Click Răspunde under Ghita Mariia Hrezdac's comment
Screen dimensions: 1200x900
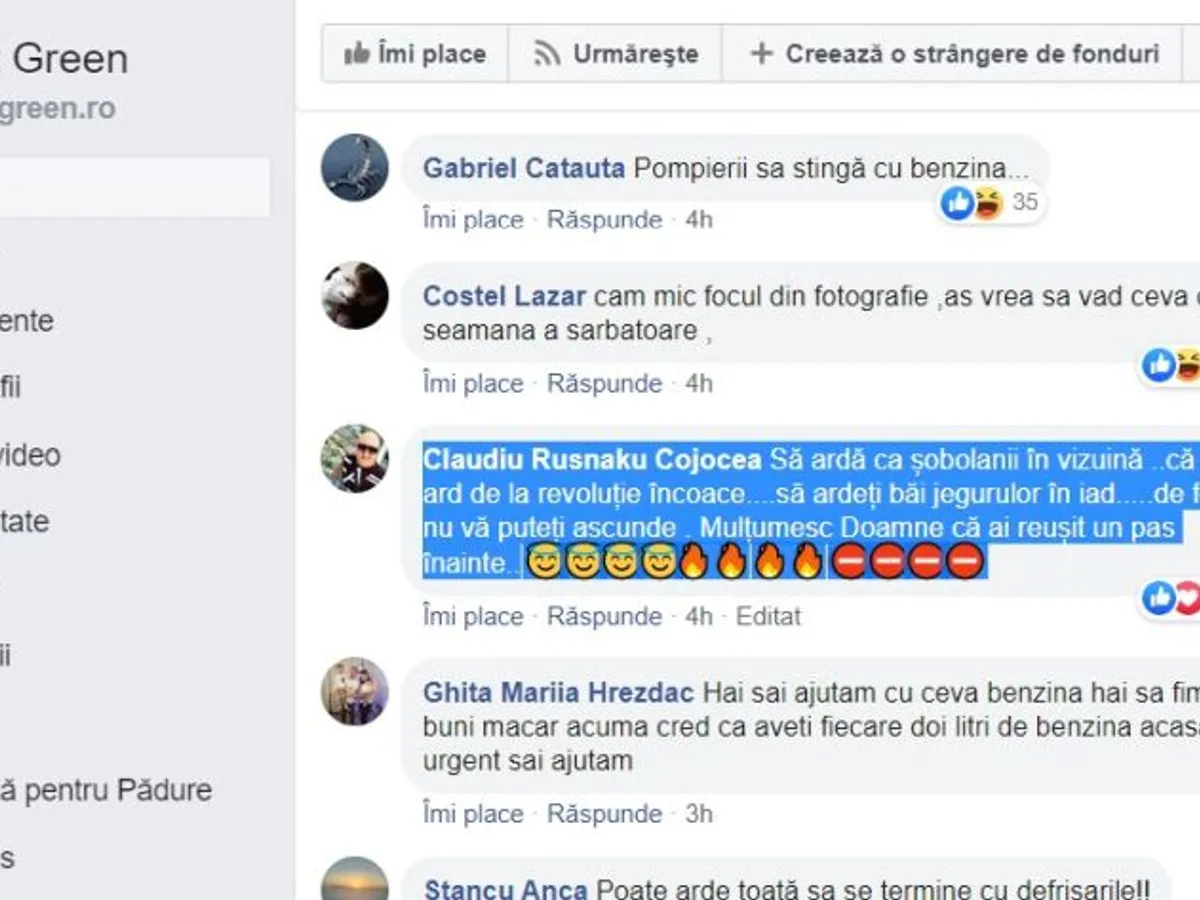[x=604, y=814]
